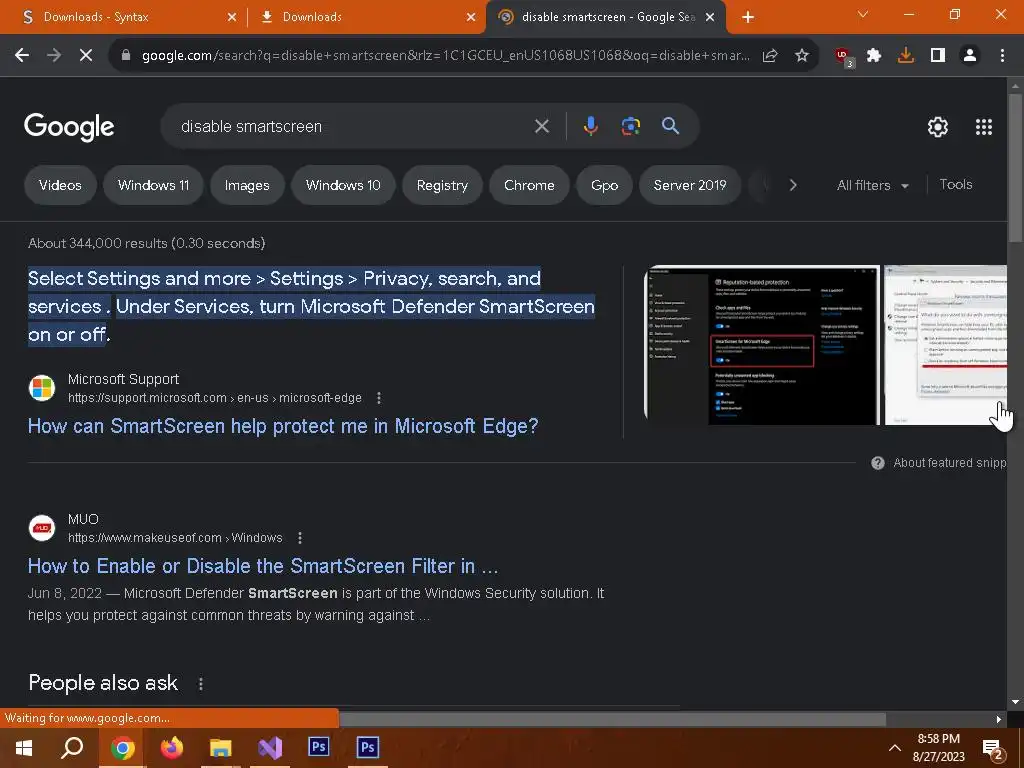The width and height of the screenshot is (1024, 768).
Task: Open the dark settings snippet image
Action: [x=762, y=345]
